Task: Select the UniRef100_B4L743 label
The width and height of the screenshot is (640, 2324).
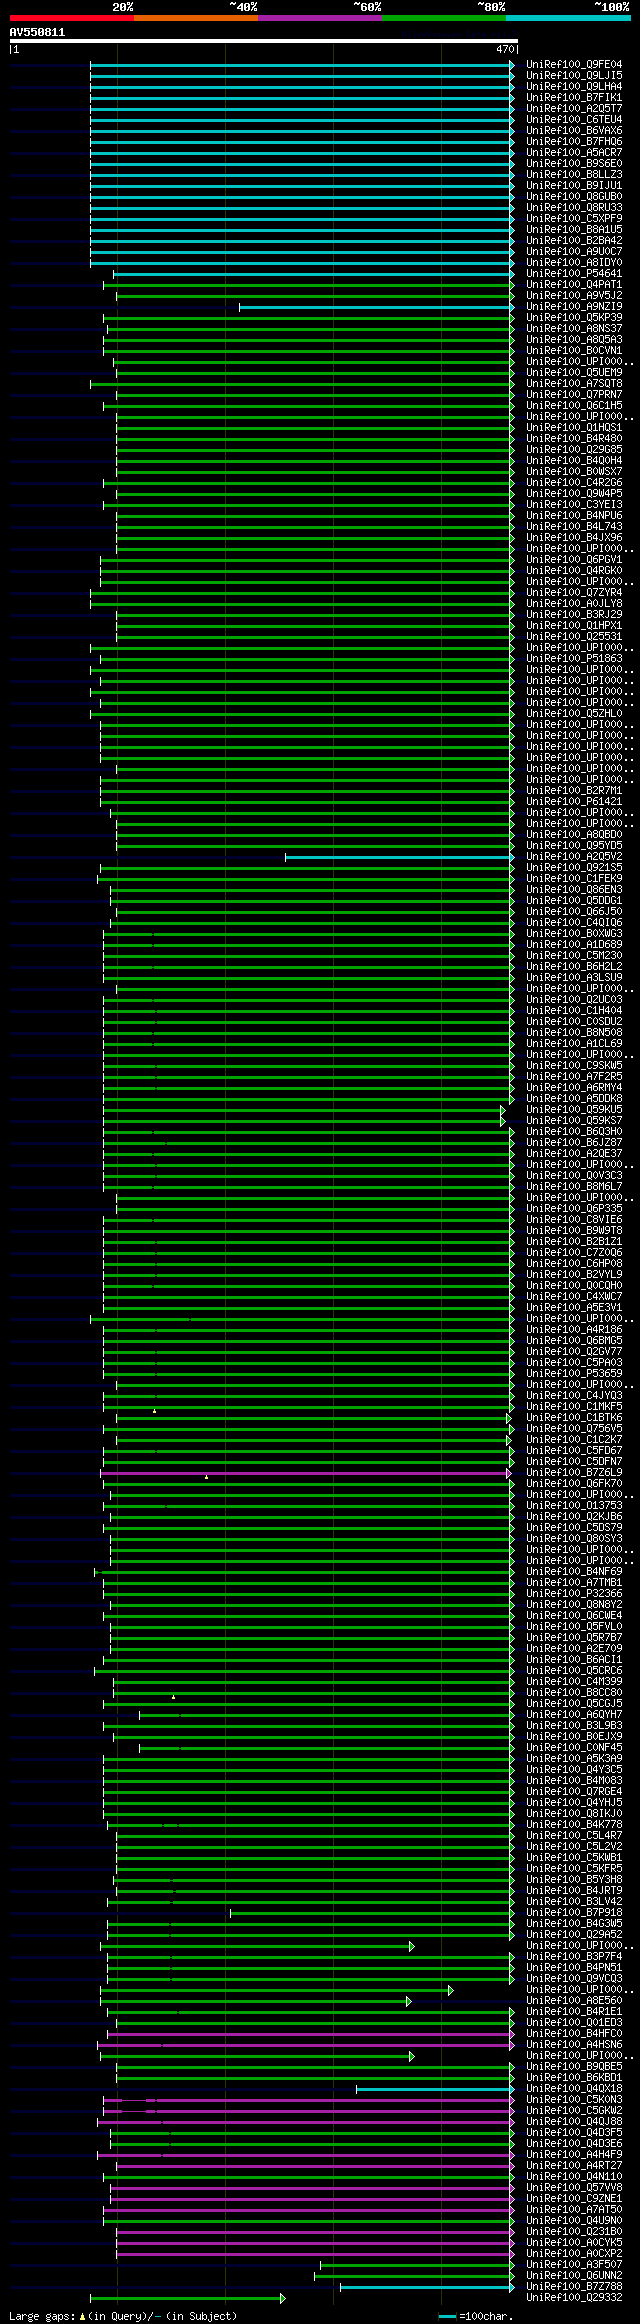Action: click(574, 527)
